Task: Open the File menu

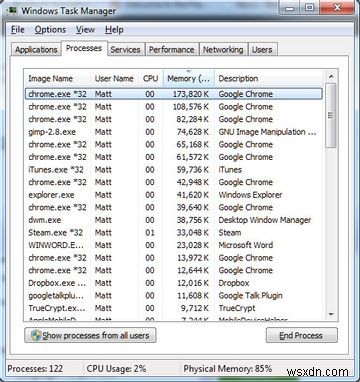Action: (18, 30)
